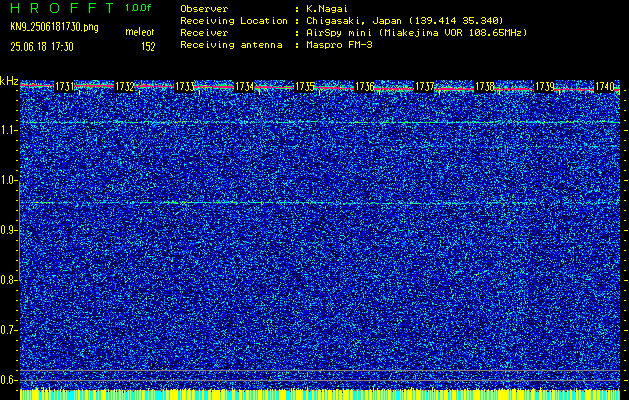Select the Chigasaki, Japan coordinates text
This screenshot has height=400, width=629.
[405, 21]
